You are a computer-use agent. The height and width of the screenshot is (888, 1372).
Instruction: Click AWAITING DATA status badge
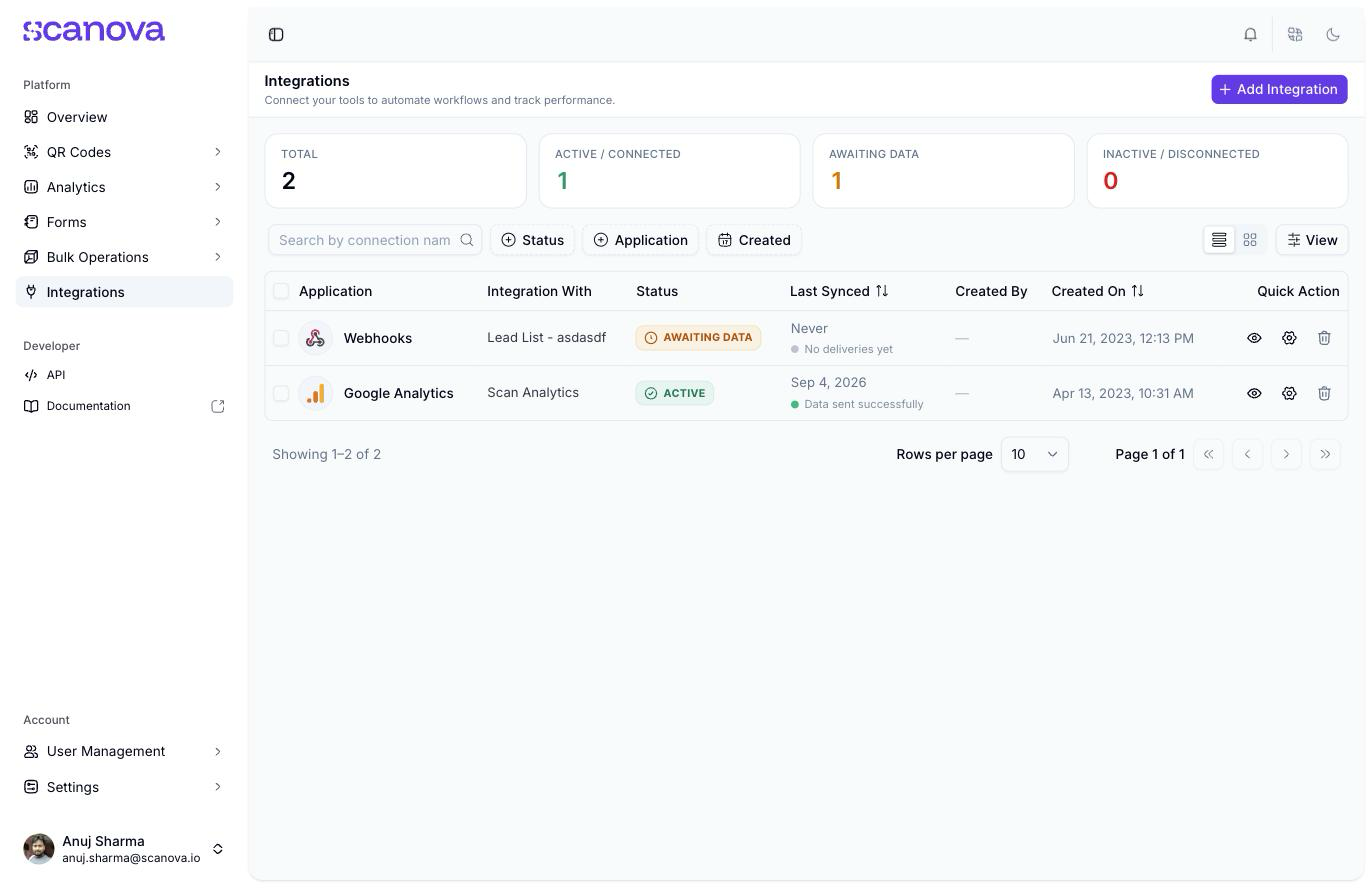click(x=698, y=338)
